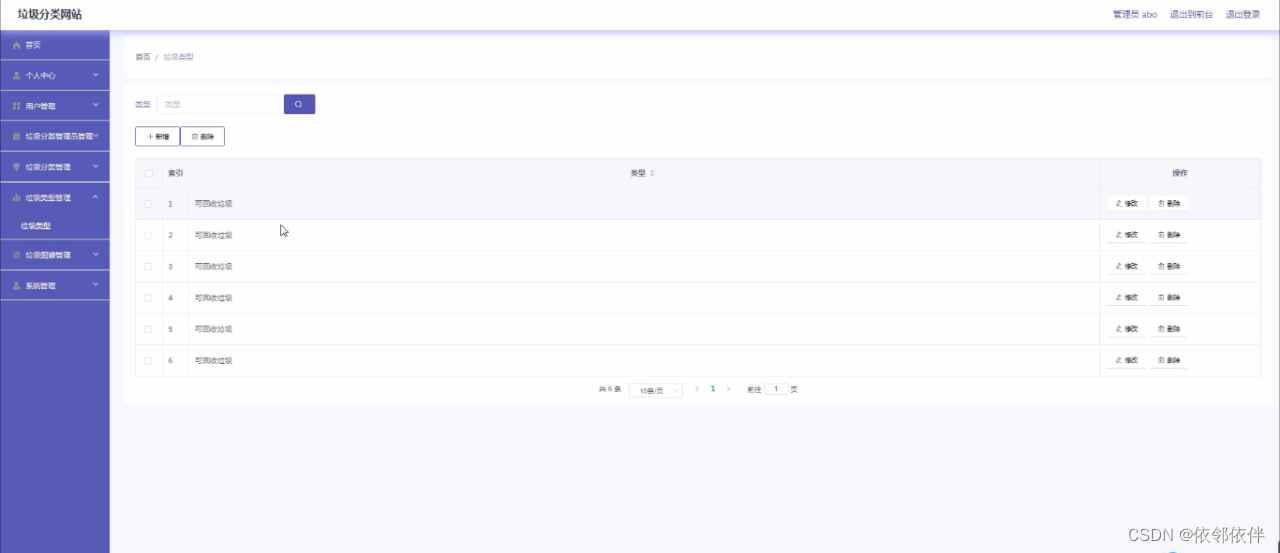The width and height of the screenshot is (1280, 553).
Task: Expand 垃圾分类管理员管理 using its chevron
Action: (x=97, y=136)
